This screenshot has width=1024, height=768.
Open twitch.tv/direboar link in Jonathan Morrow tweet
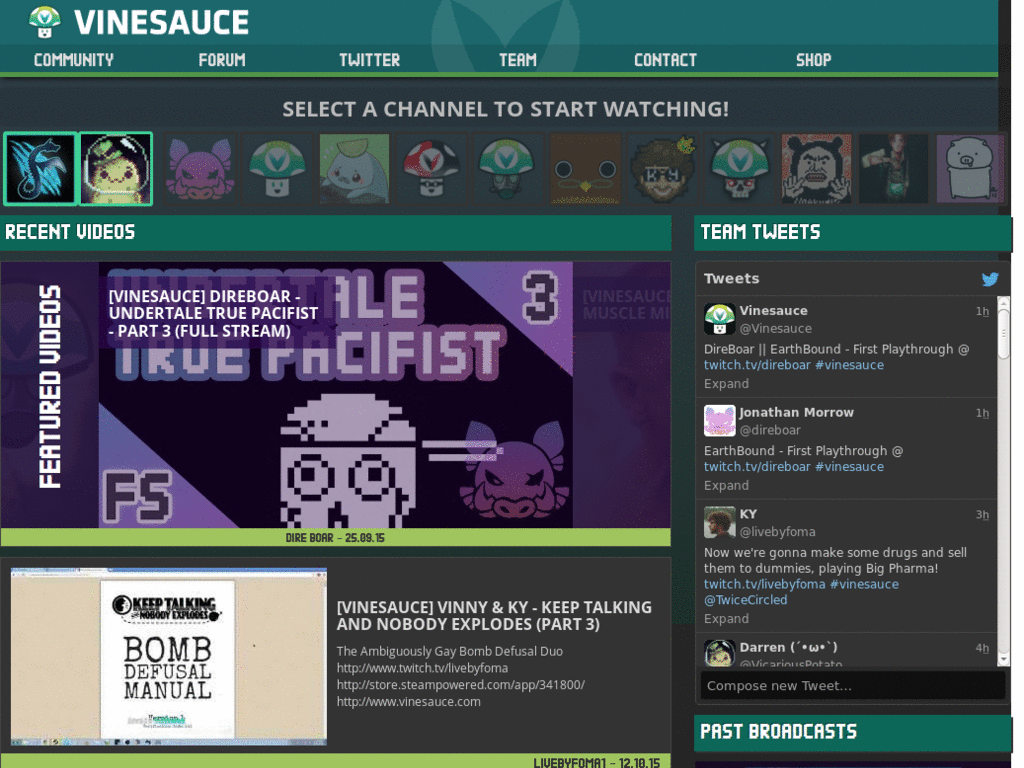[757, 467]
